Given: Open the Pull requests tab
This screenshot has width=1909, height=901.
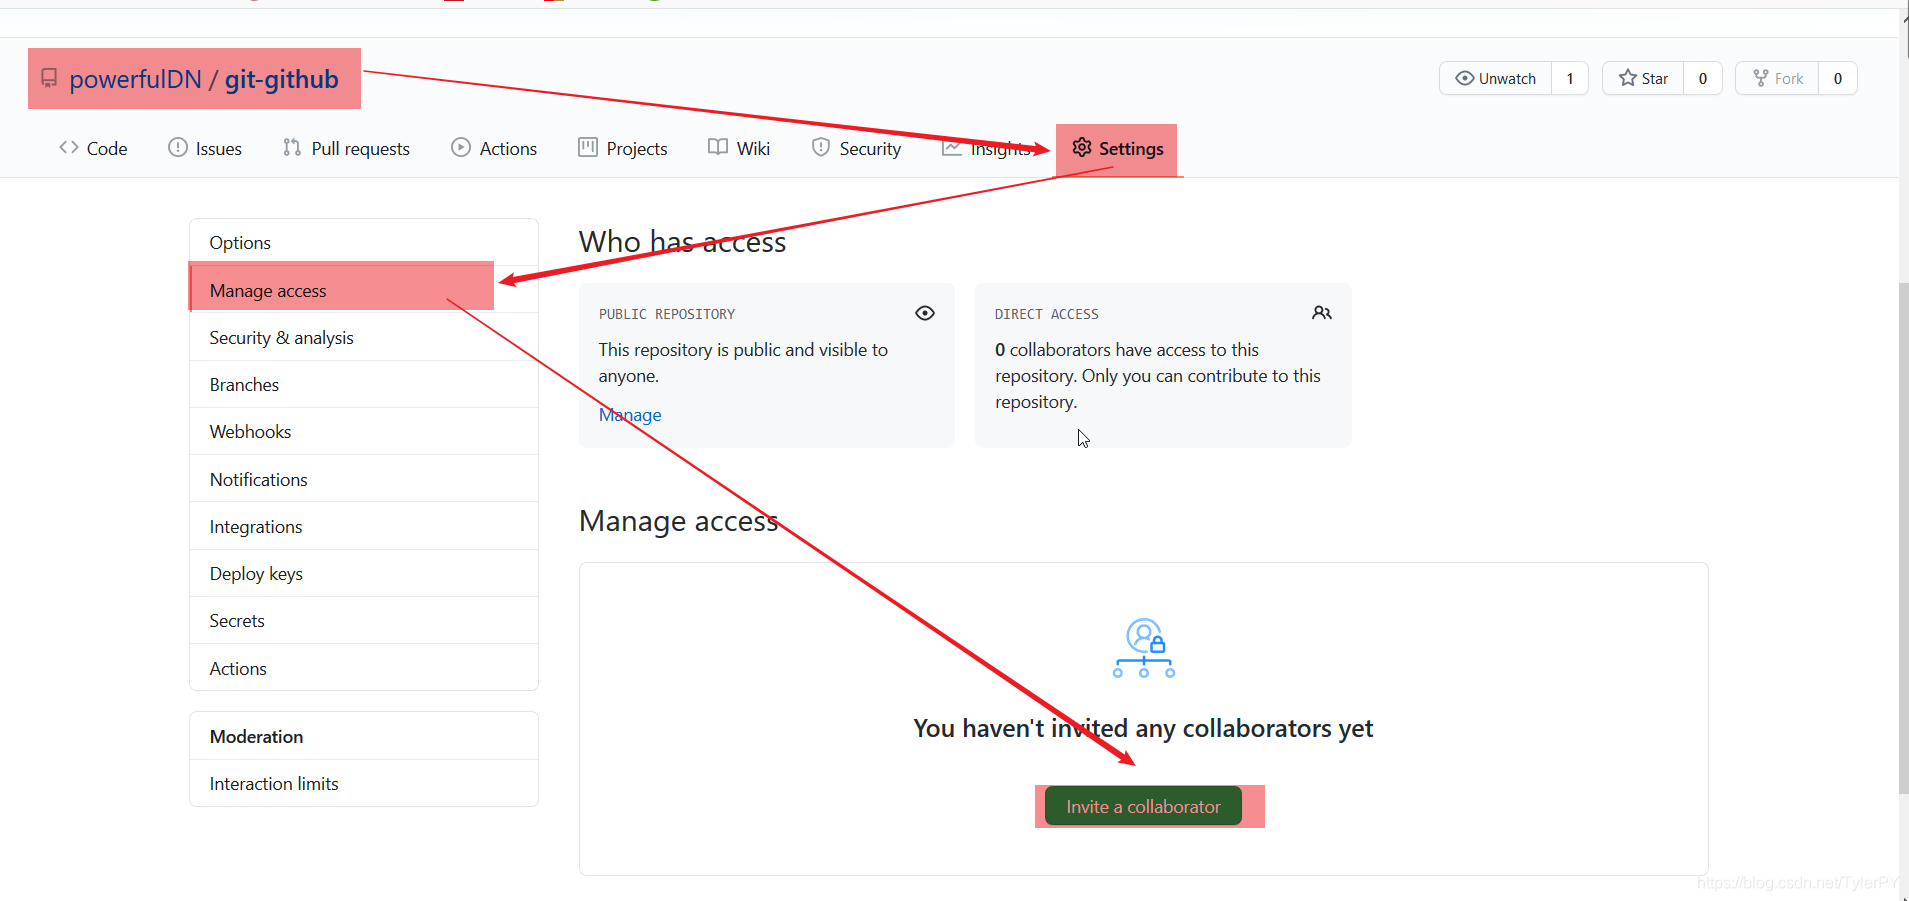Looking at the screenshot, I should tap(346, 148).
